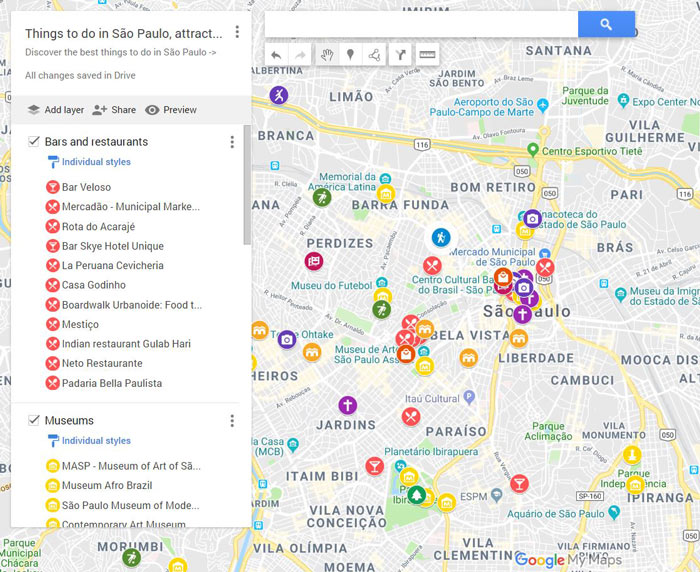Click the sidebar panel scrollbar
700x572 pixels.
pos(247,185)
